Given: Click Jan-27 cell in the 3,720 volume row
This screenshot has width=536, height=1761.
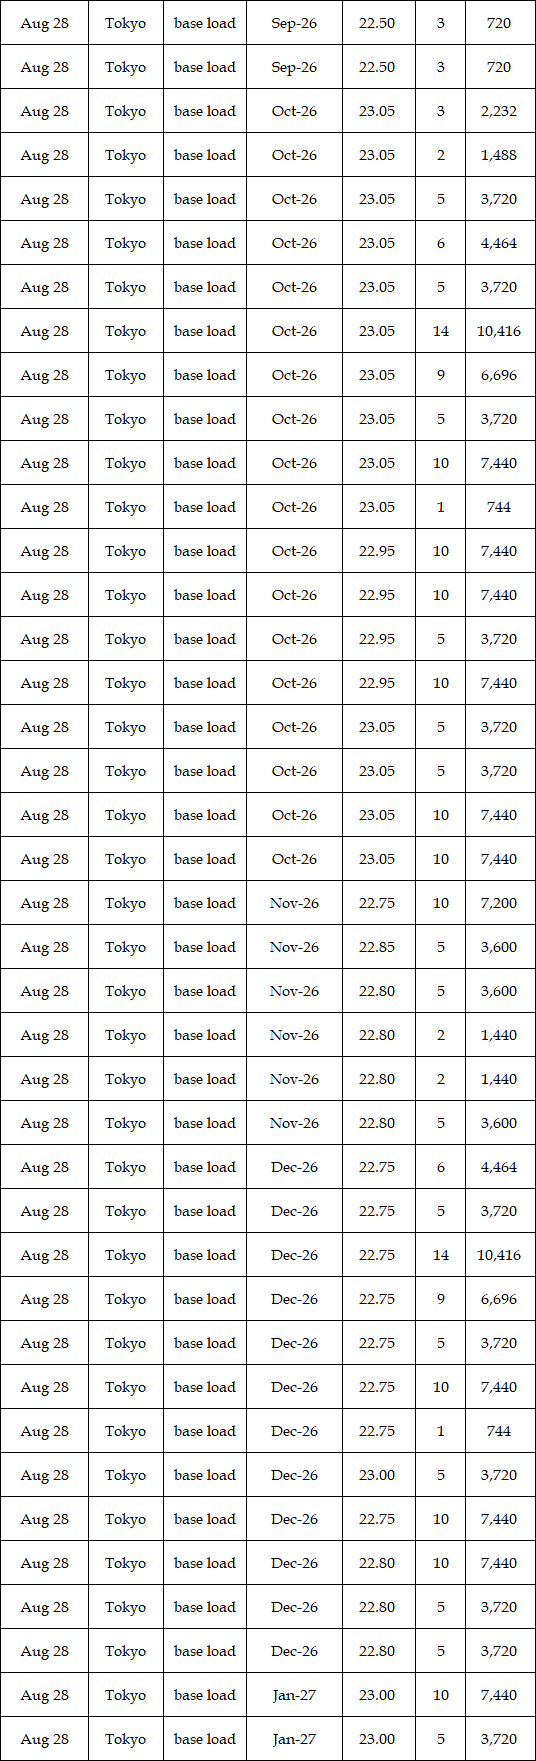Looking at the screenshot, I should coord(294,1739).
